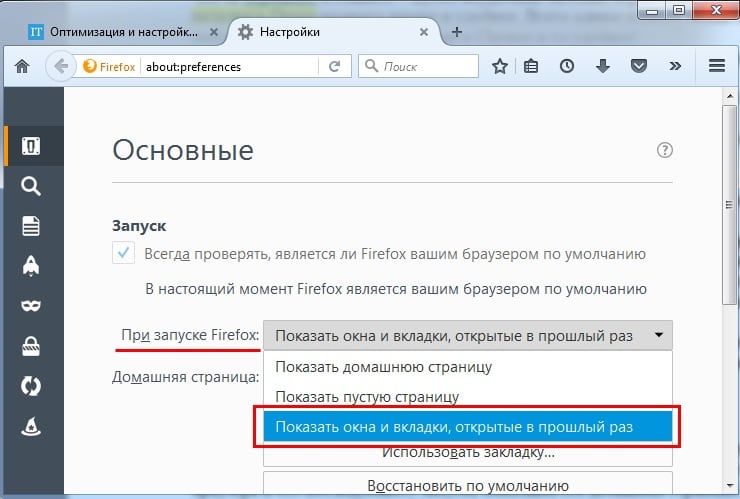
Task: Open Privacy settings mask icon
Action: [31, 306]
